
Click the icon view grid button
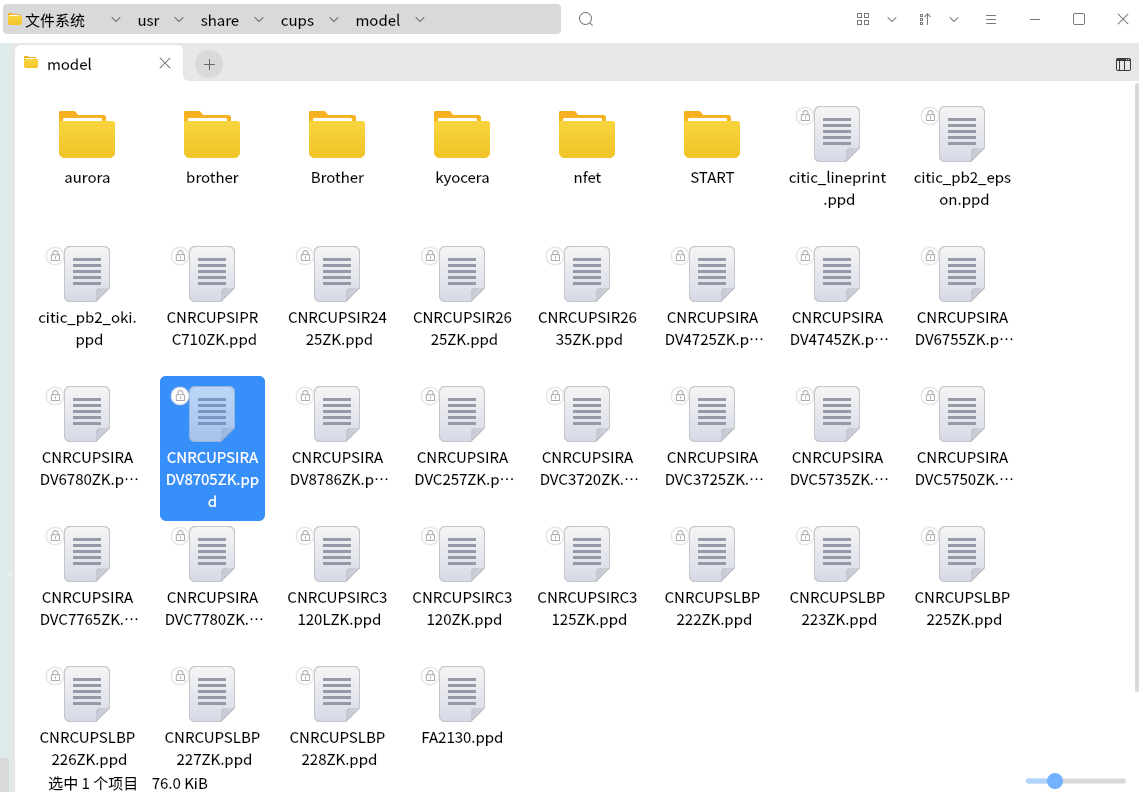tap(863, 20)
